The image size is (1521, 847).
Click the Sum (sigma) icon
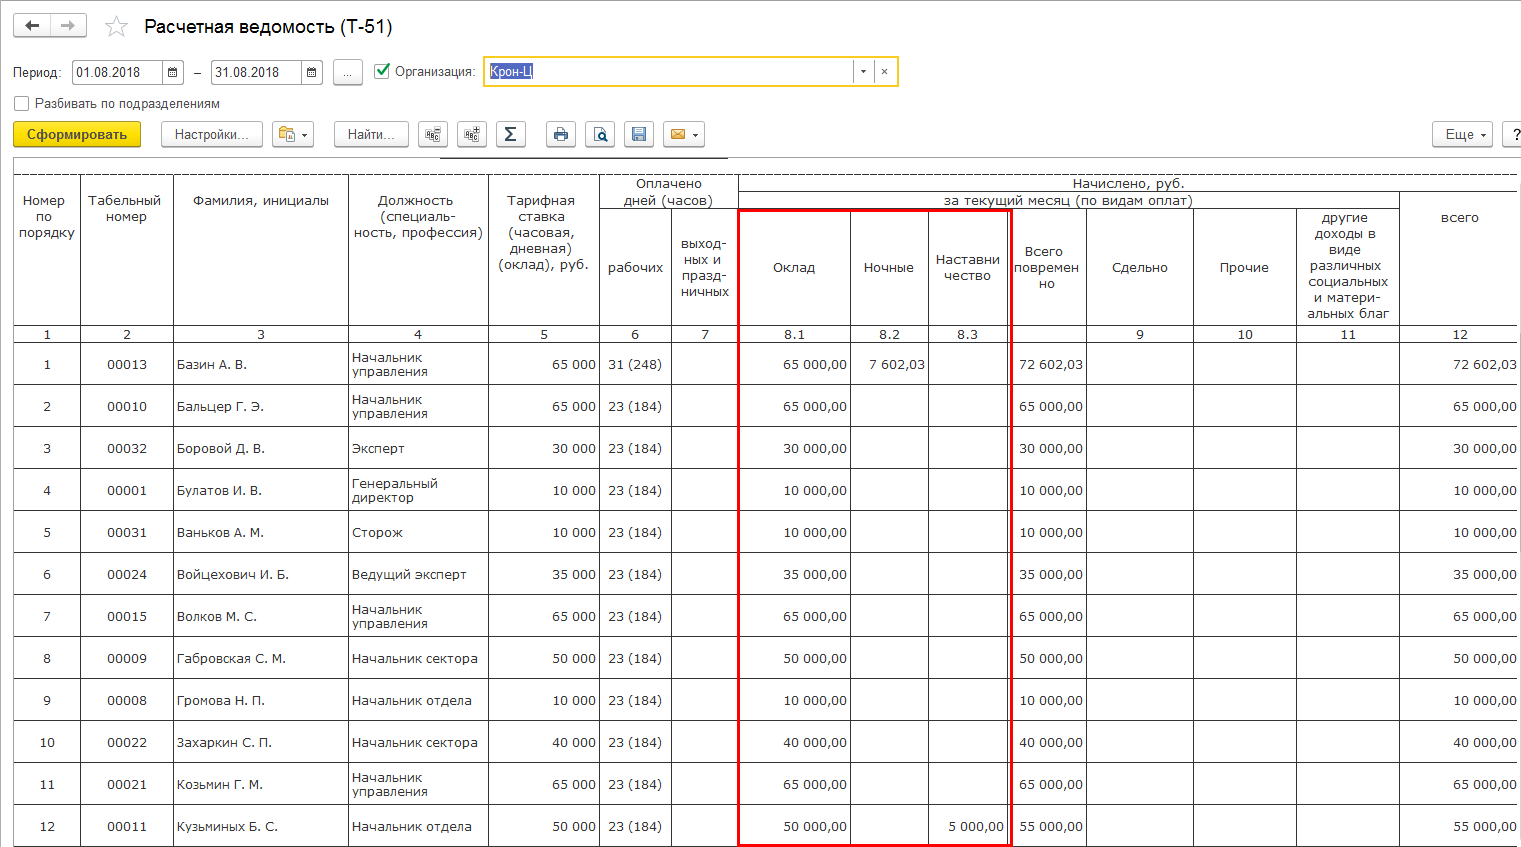click(x=511, y=135)
